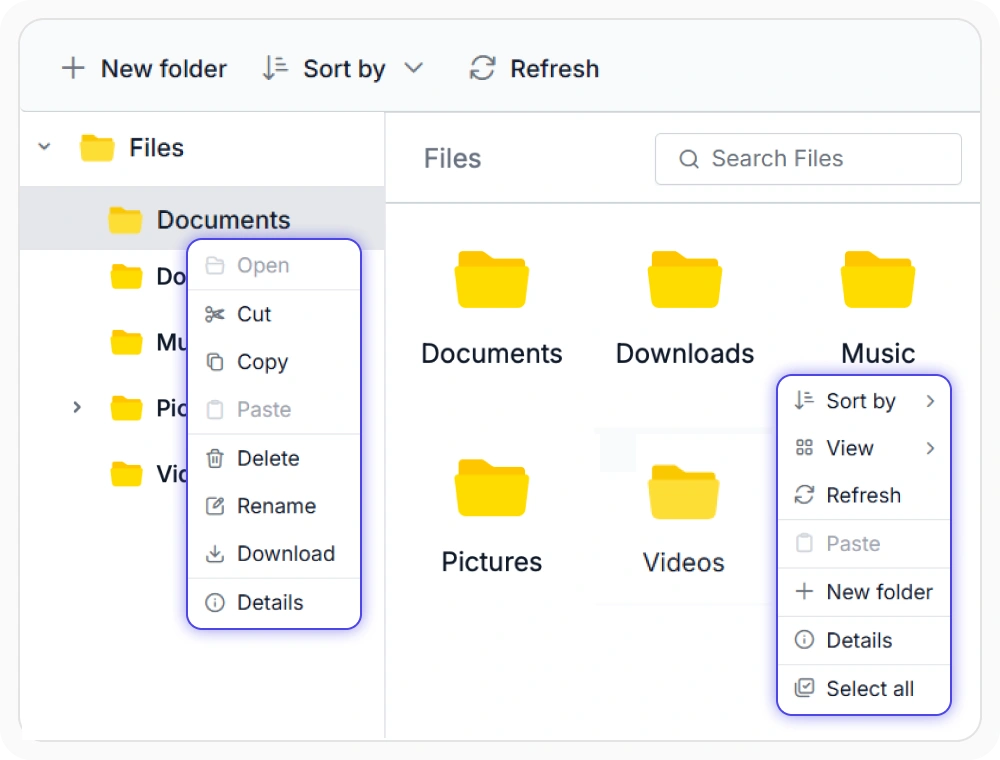Screen dimensions: 1000x760
Task: Click plus icon in layout context menu
Action: point(804,591)
